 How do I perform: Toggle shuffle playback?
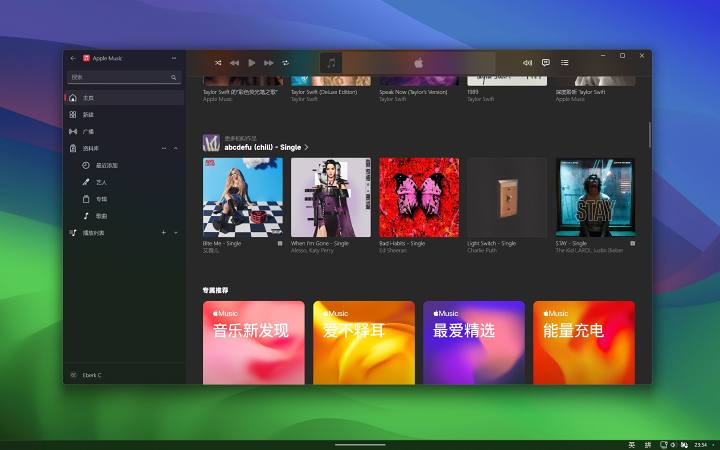point(218,62)
